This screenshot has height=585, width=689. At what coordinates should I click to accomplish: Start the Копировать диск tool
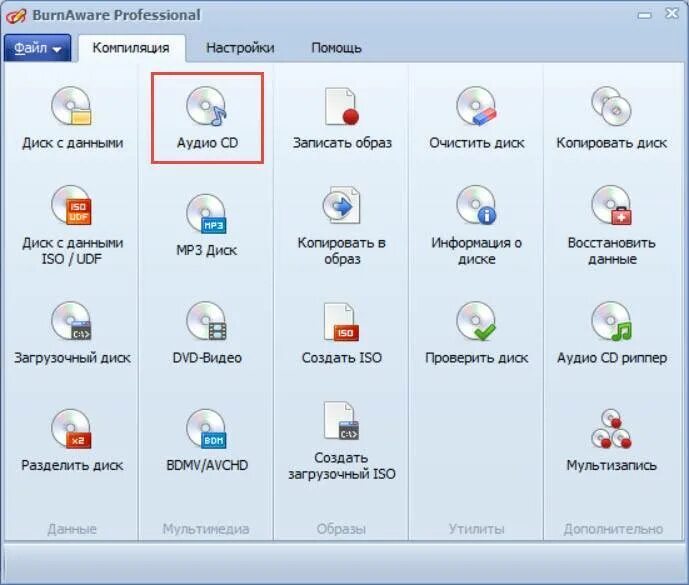coord(612,118)
